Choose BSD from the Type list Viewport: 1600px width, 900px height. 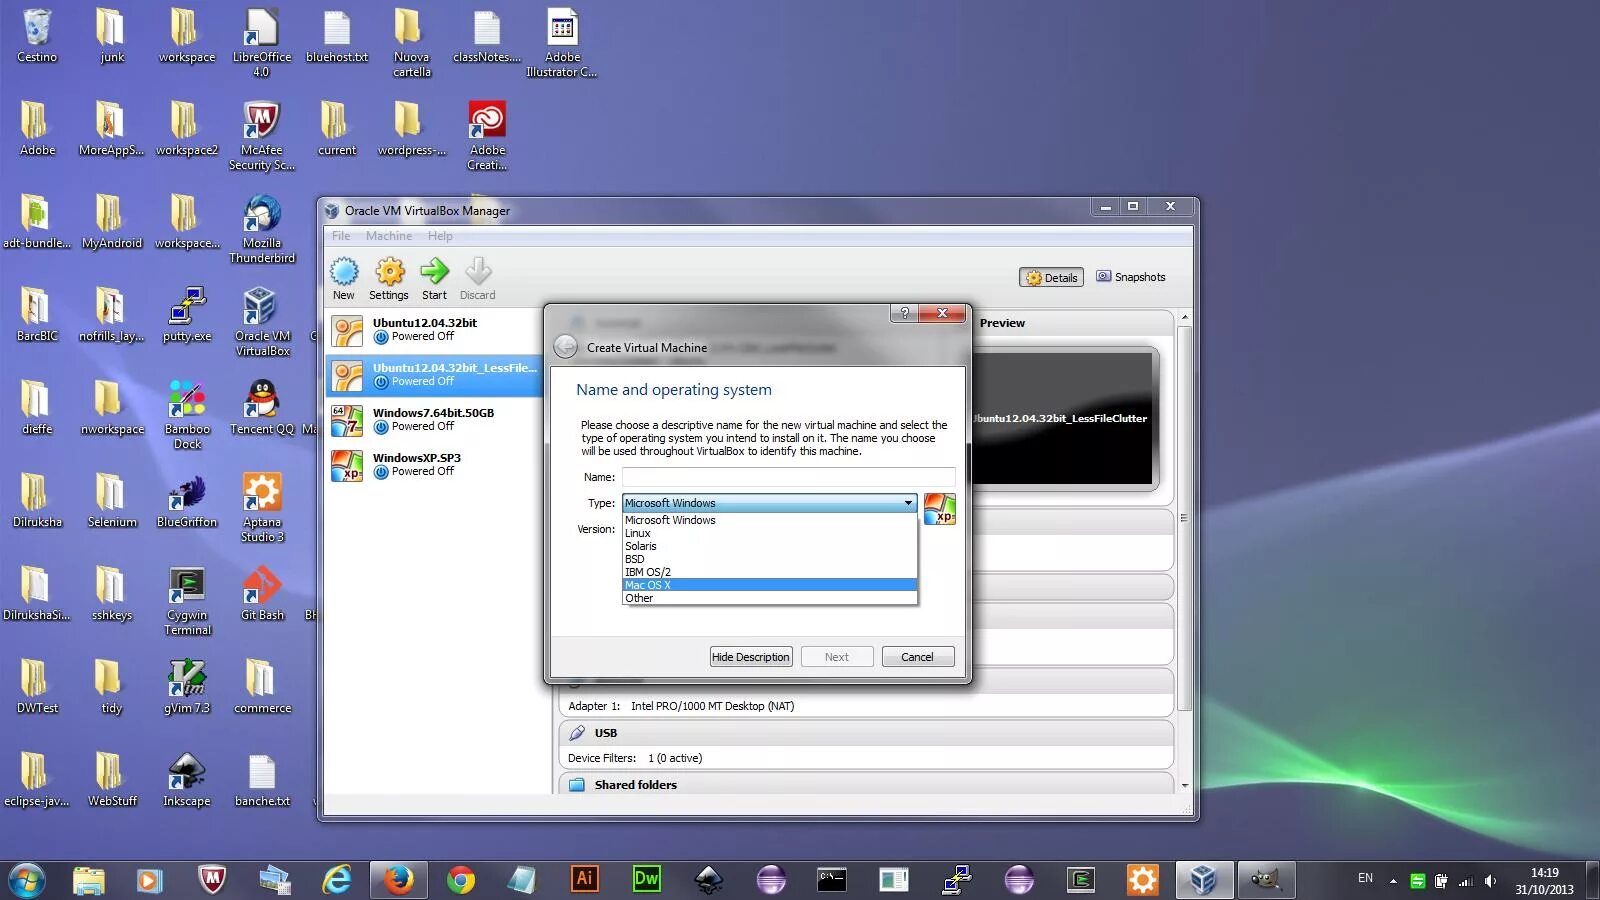(x=769, y=559)
